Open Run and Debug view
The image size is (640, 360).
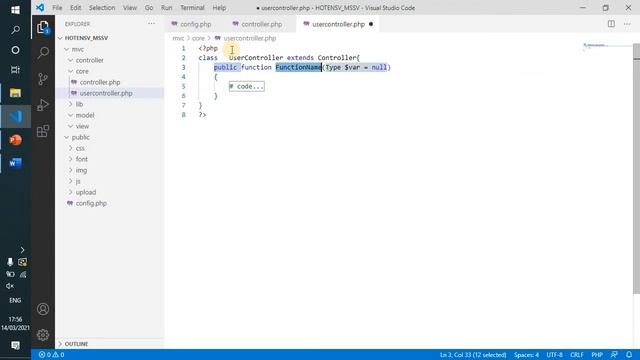[x=43, y=105]
